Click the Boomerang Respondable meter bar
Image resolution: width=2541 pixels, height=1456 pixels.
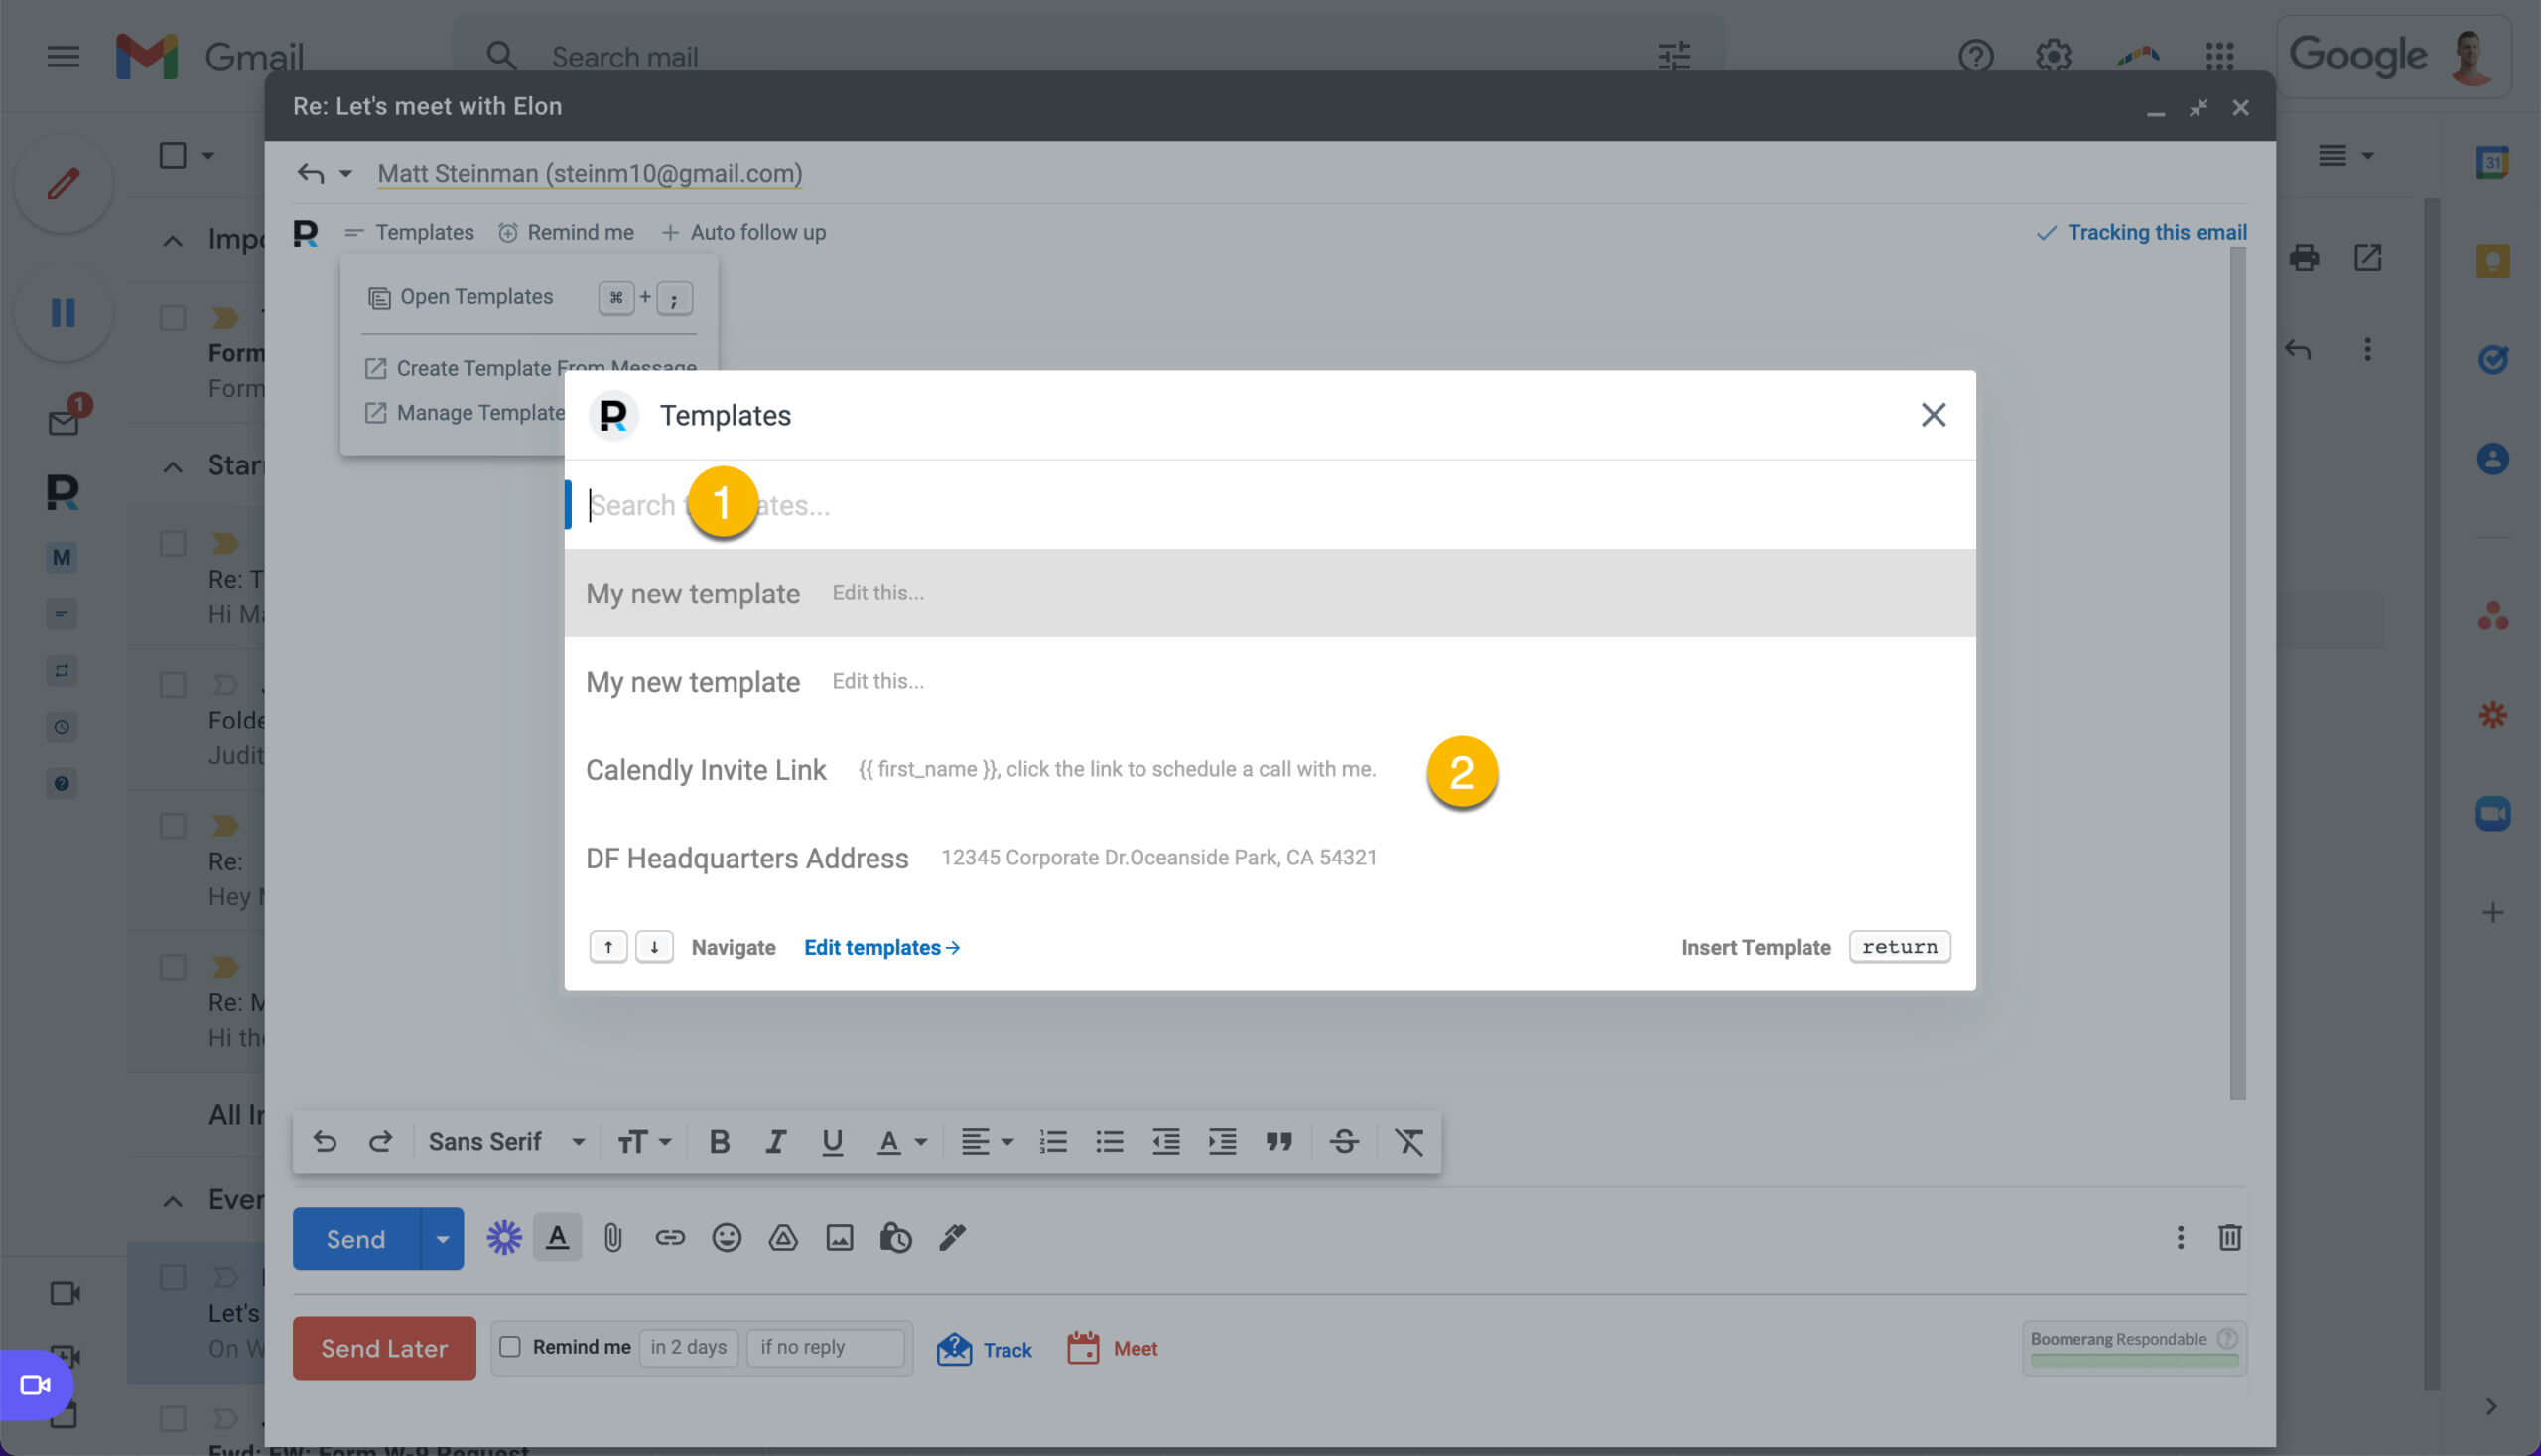tap(2134, 1360)
